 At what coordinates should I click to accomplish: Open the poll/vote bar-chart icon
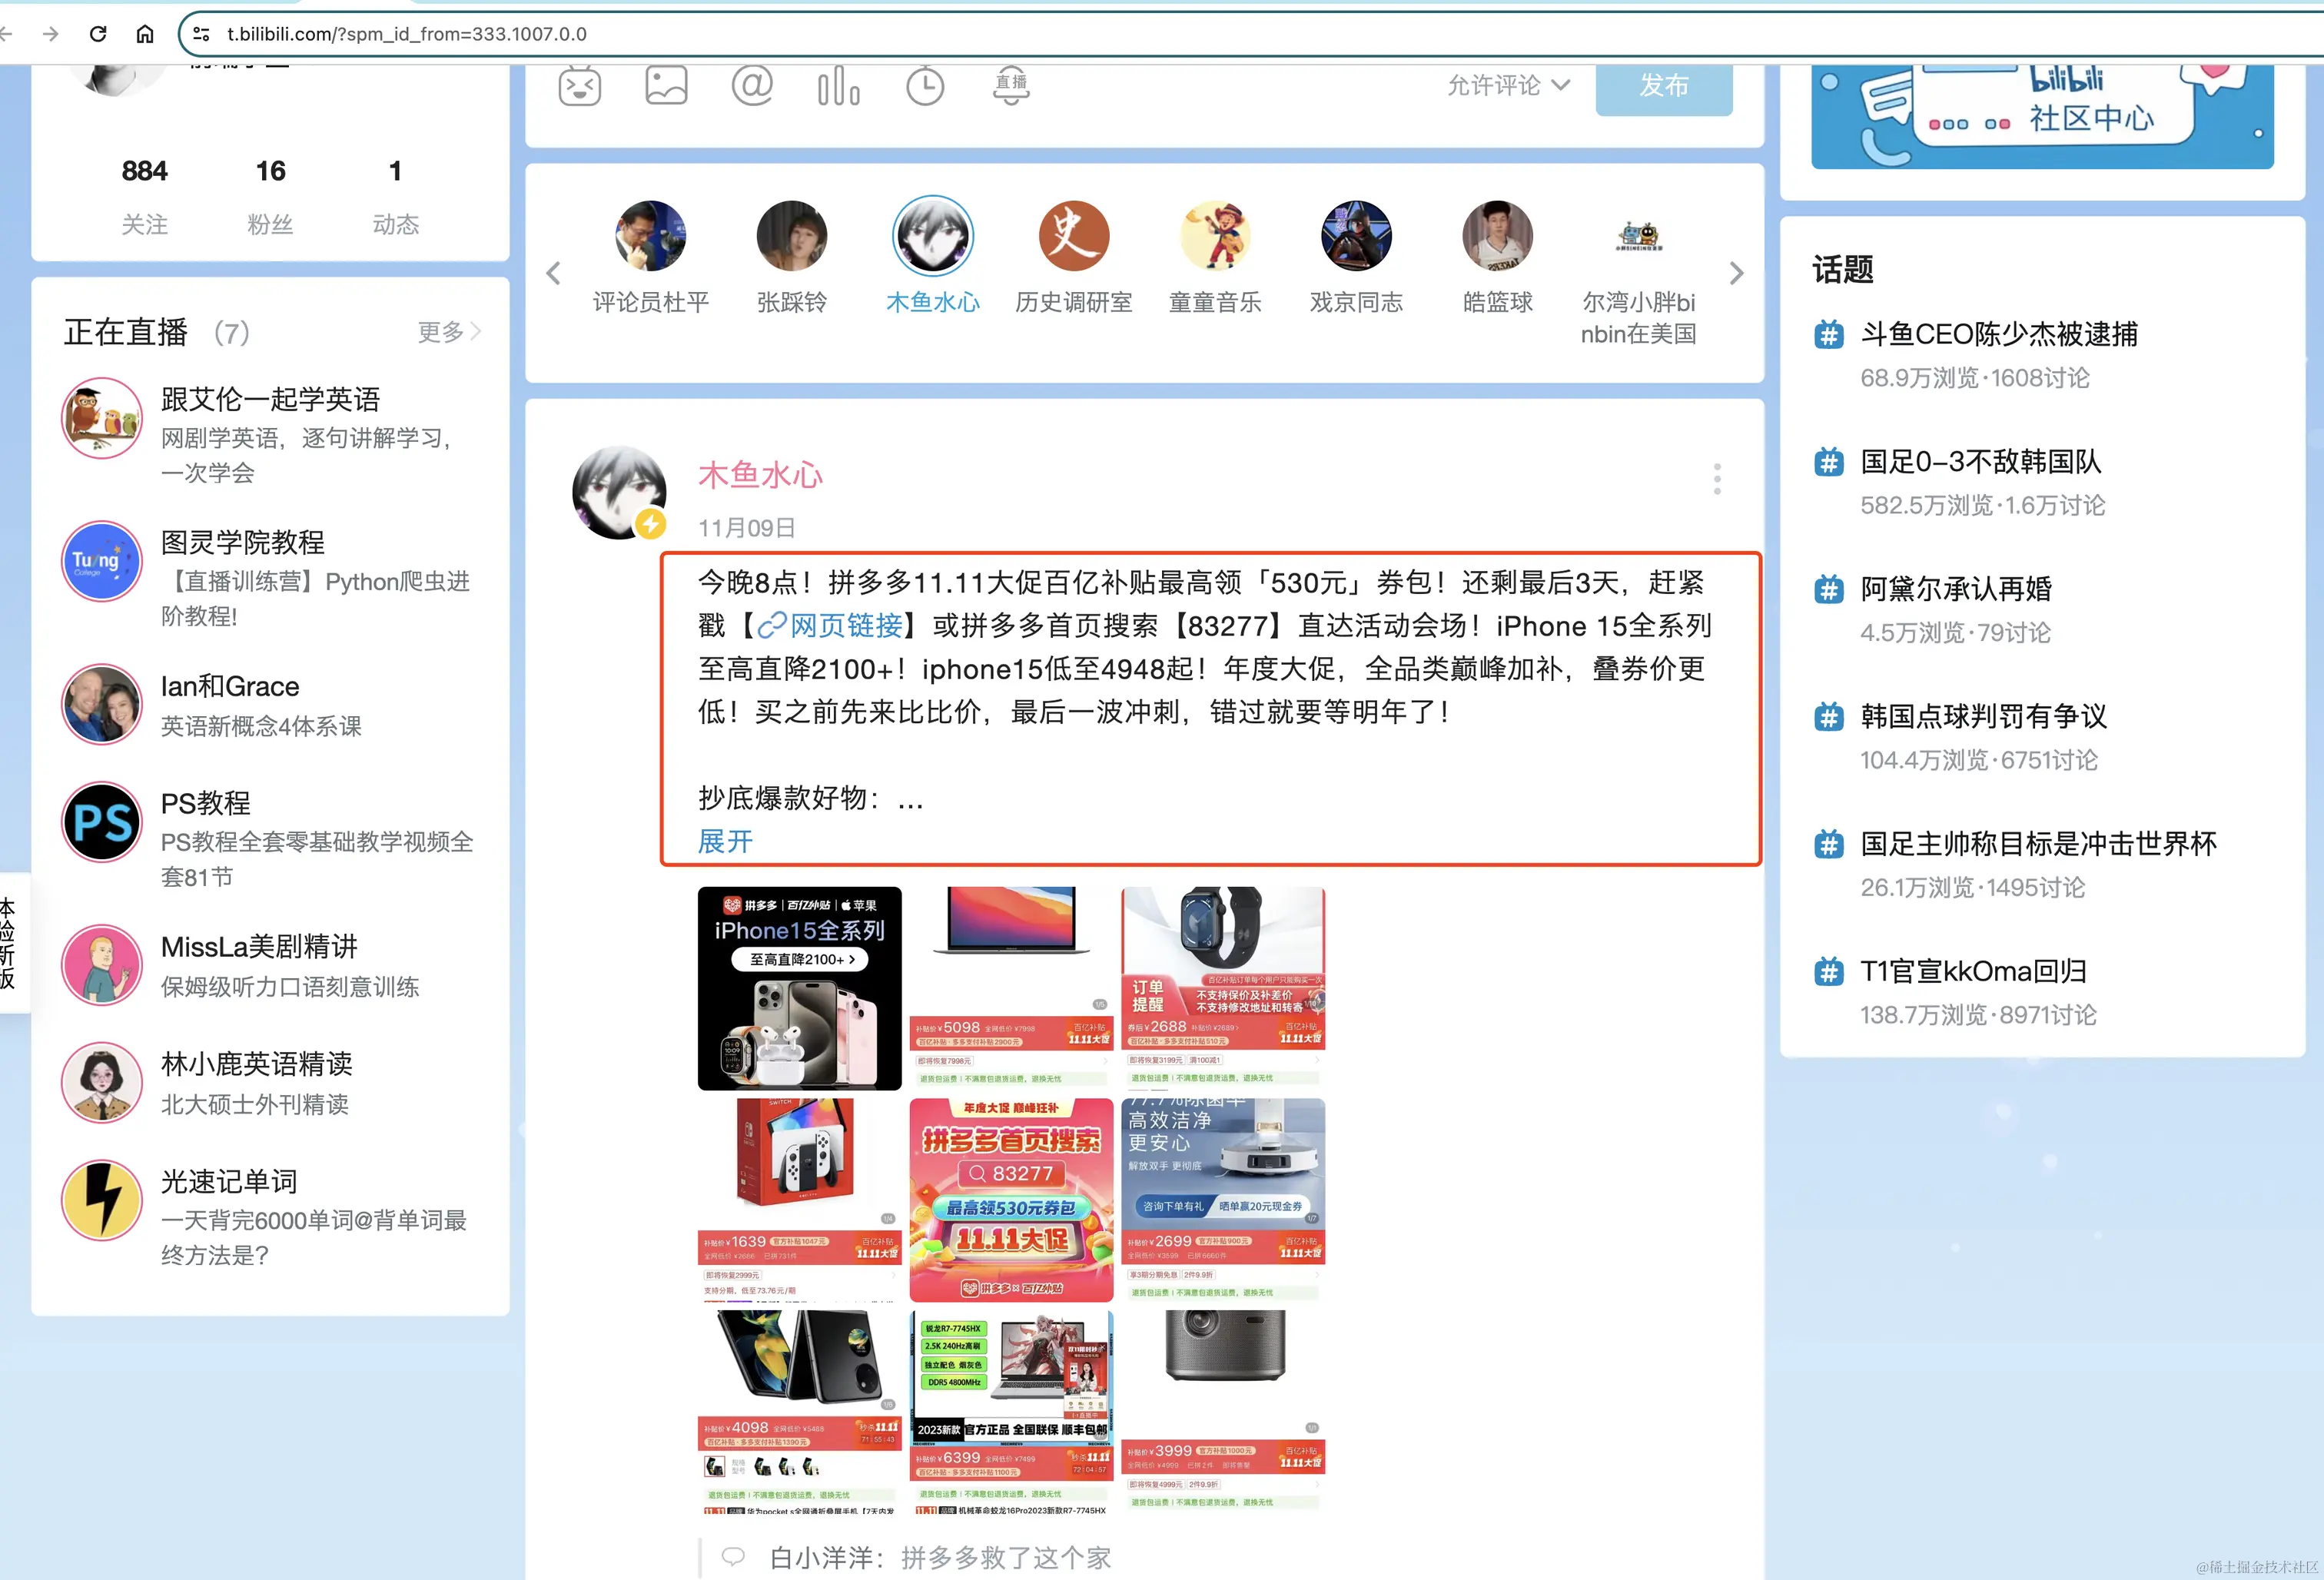838,86
